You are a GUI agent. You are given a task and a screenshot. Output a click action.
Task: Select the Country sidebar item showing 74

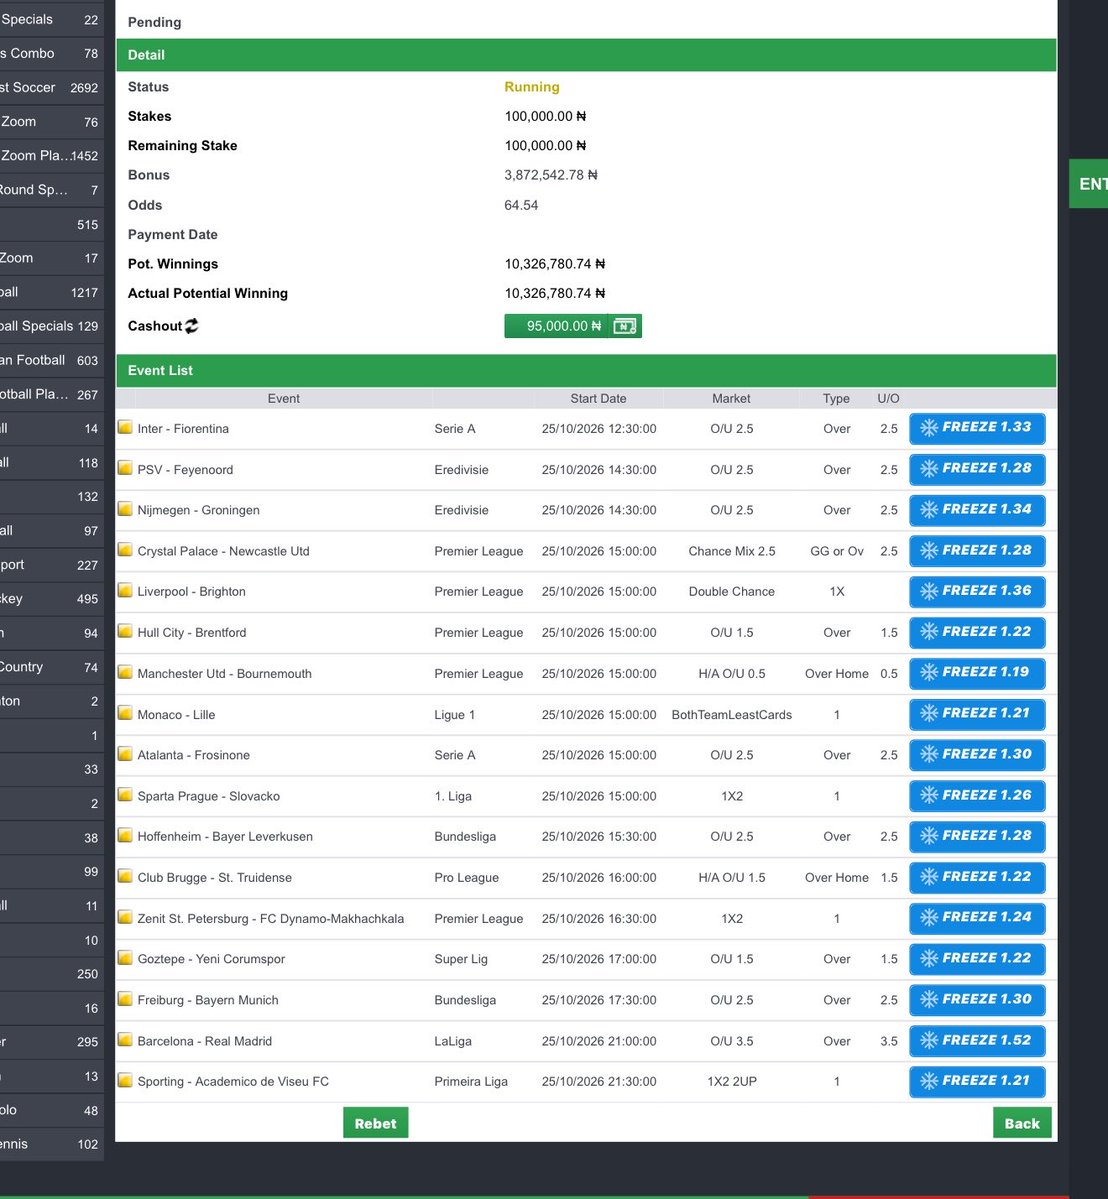pos(51,667)
